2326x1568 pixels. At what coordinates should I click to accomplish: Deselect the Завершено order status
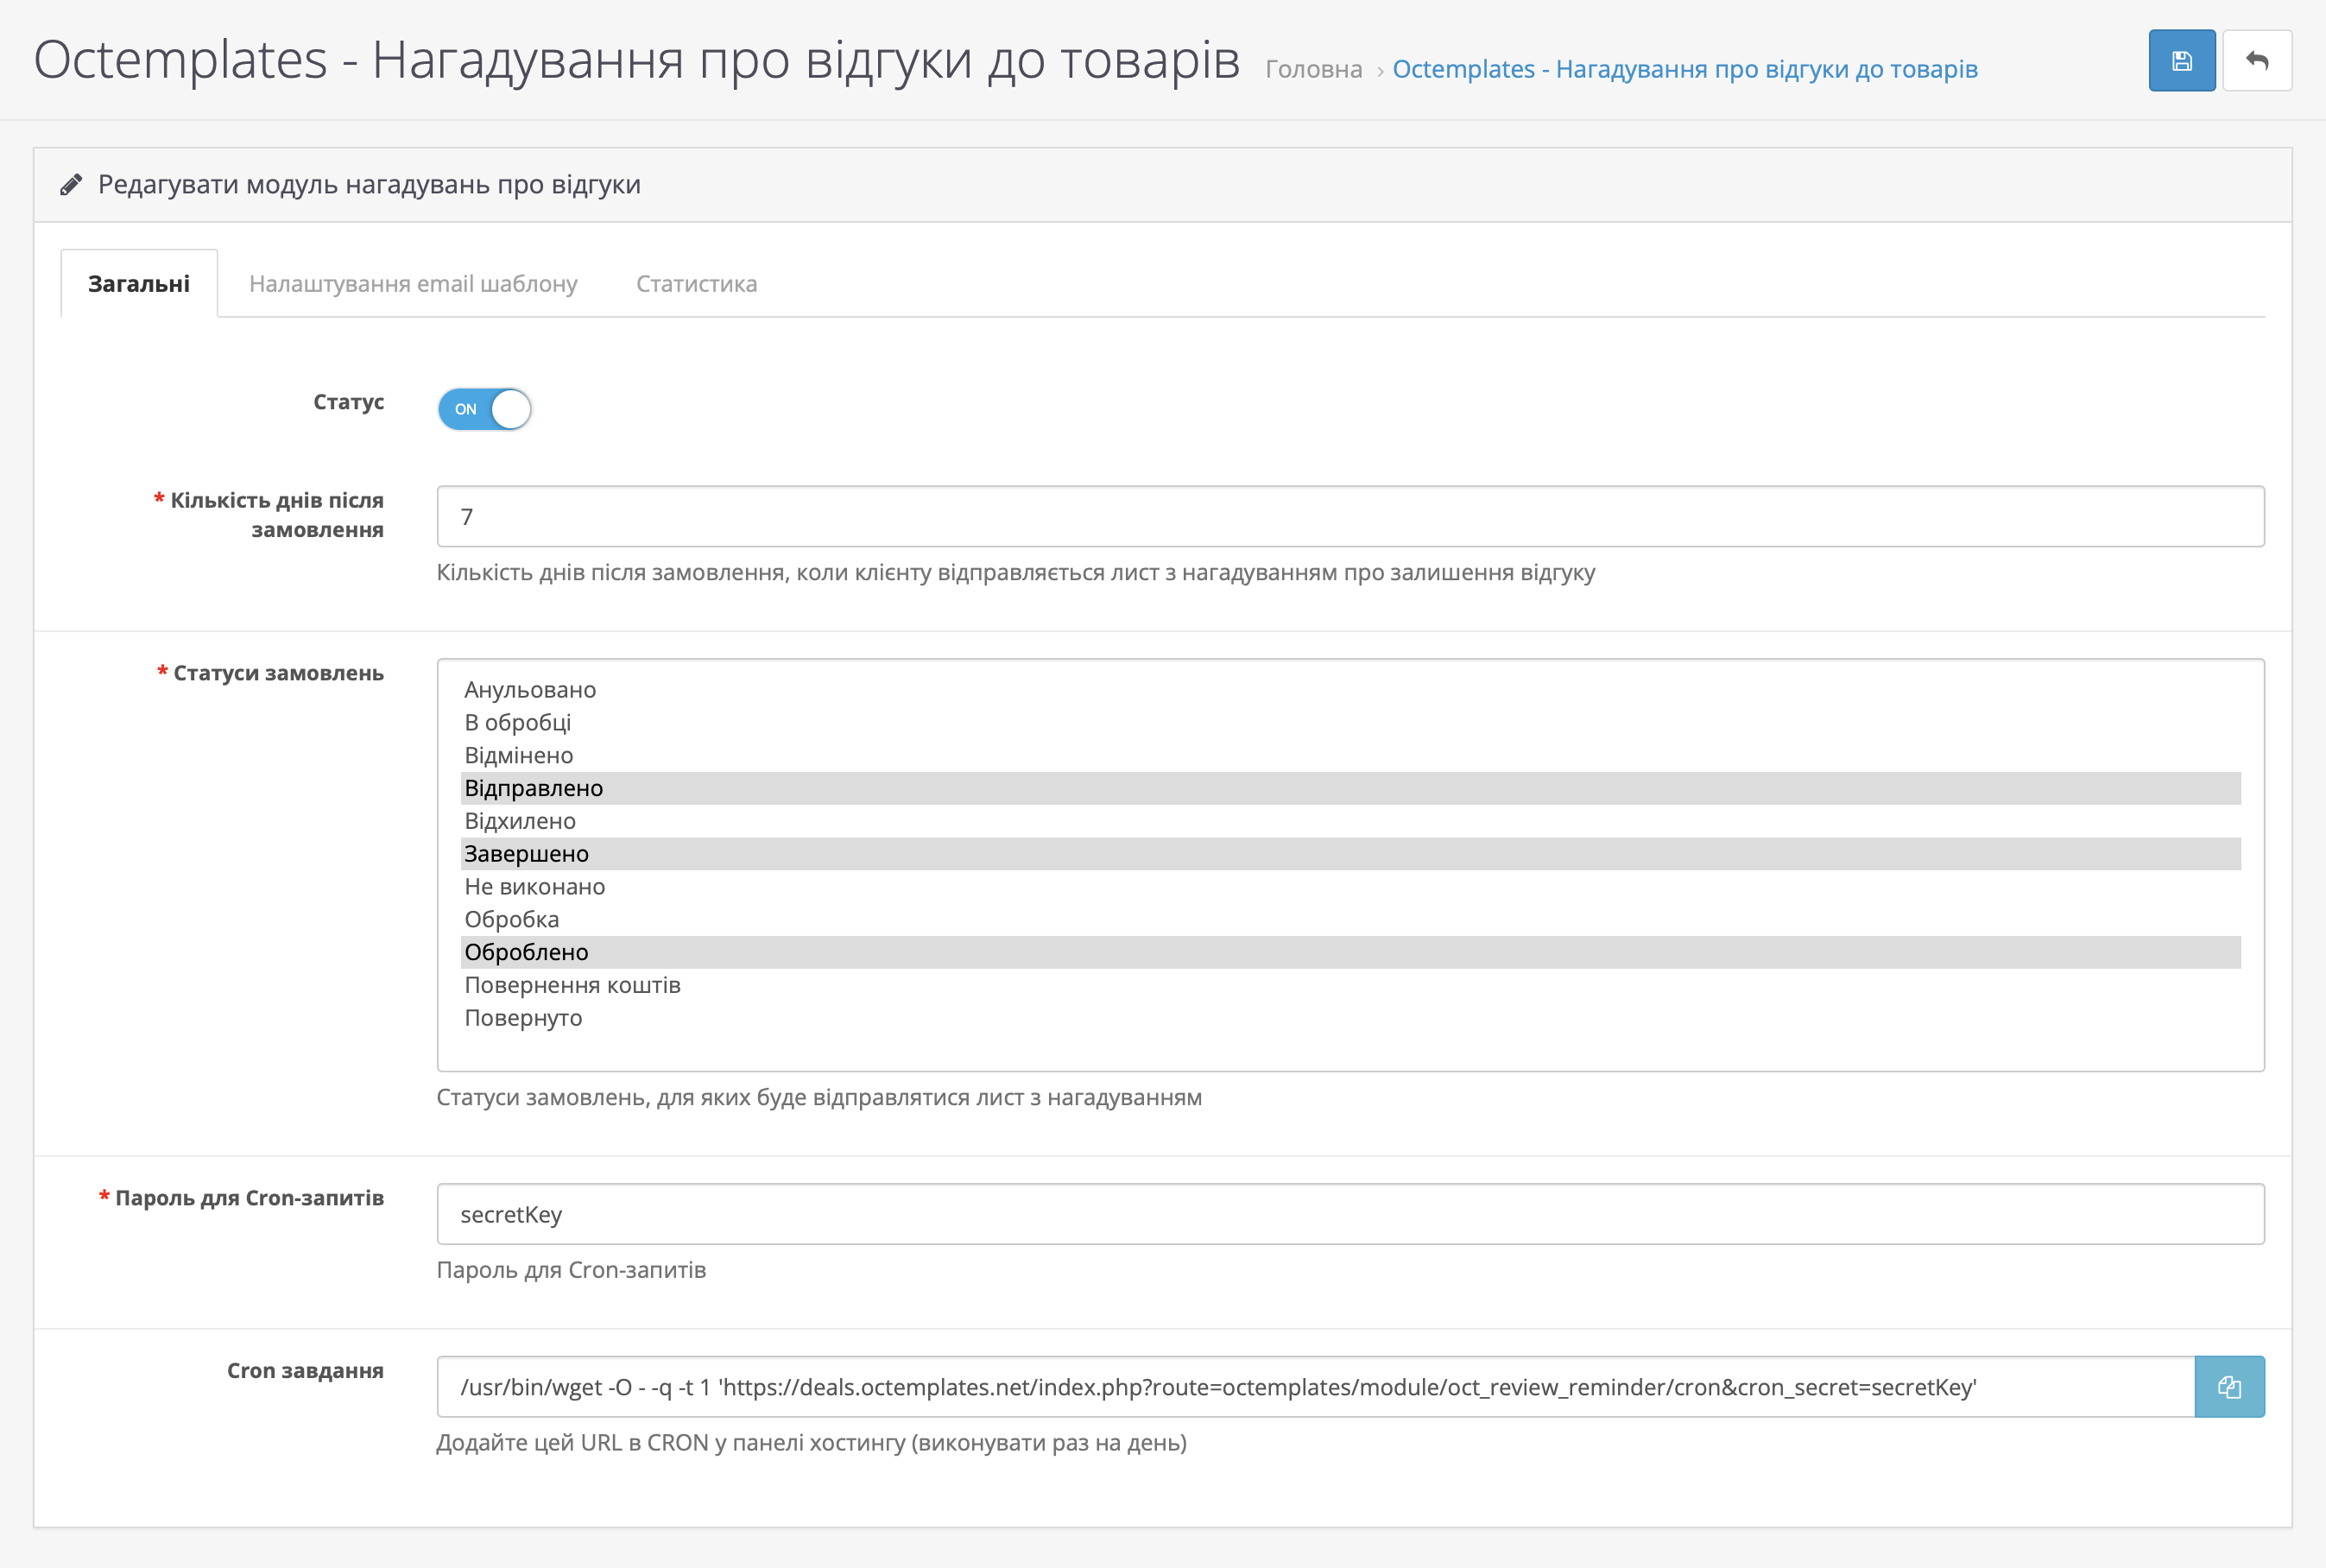tap(527, 854)
